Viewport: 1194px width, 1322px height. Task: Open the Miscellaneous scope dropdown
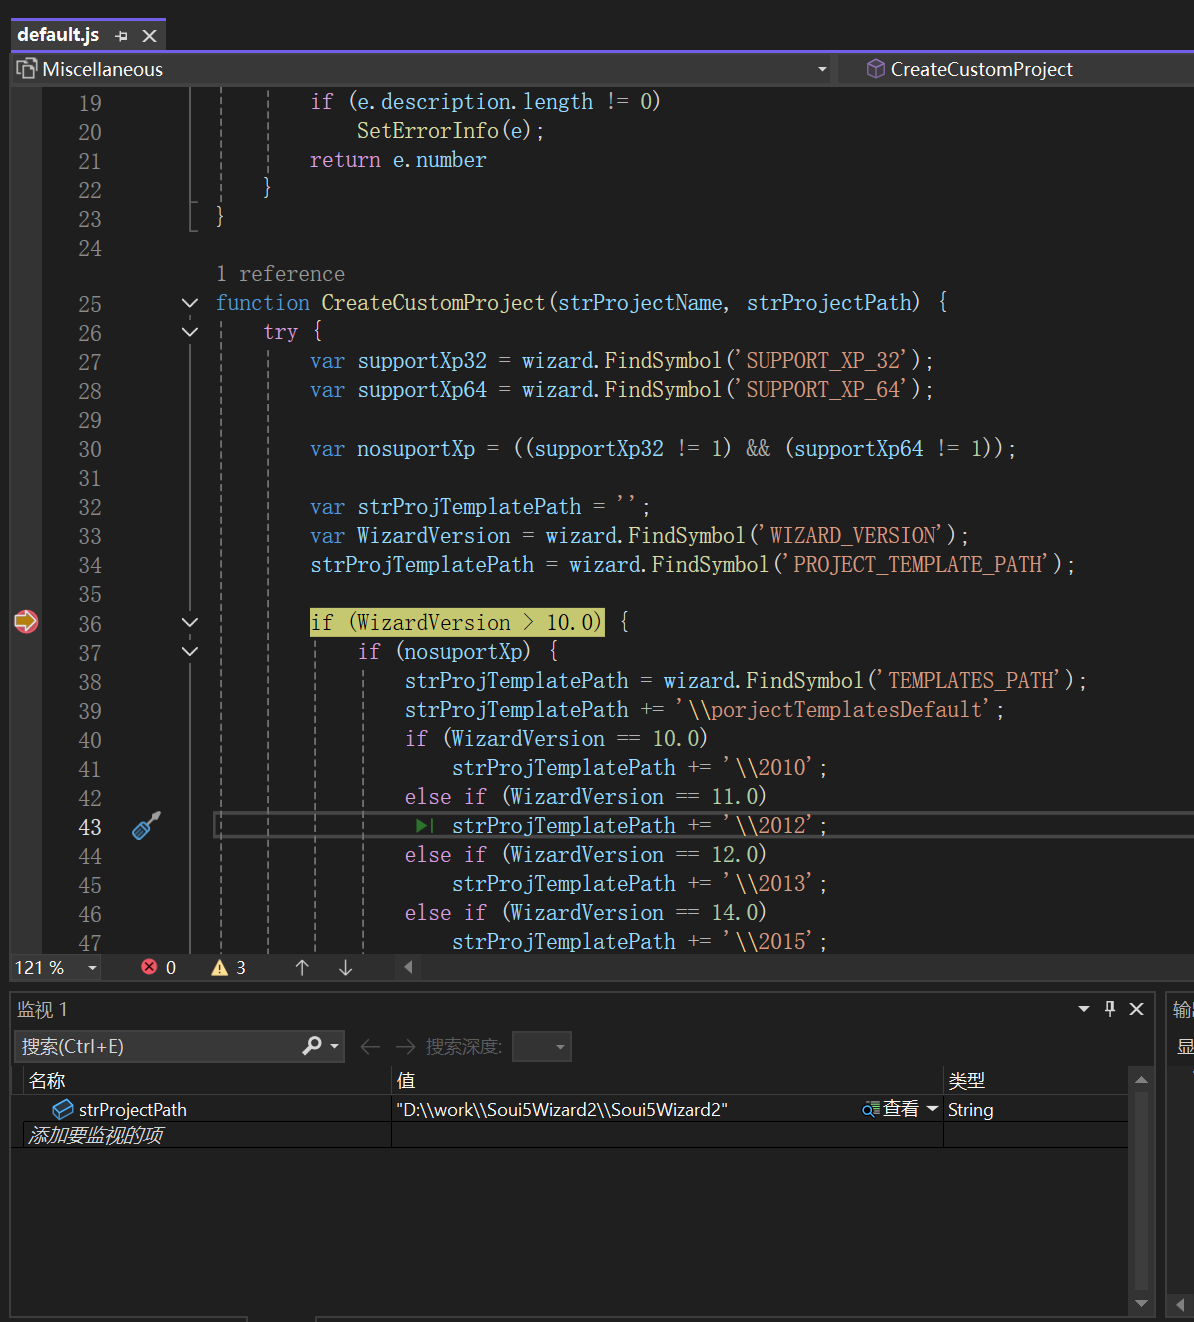tap(822, 69)
